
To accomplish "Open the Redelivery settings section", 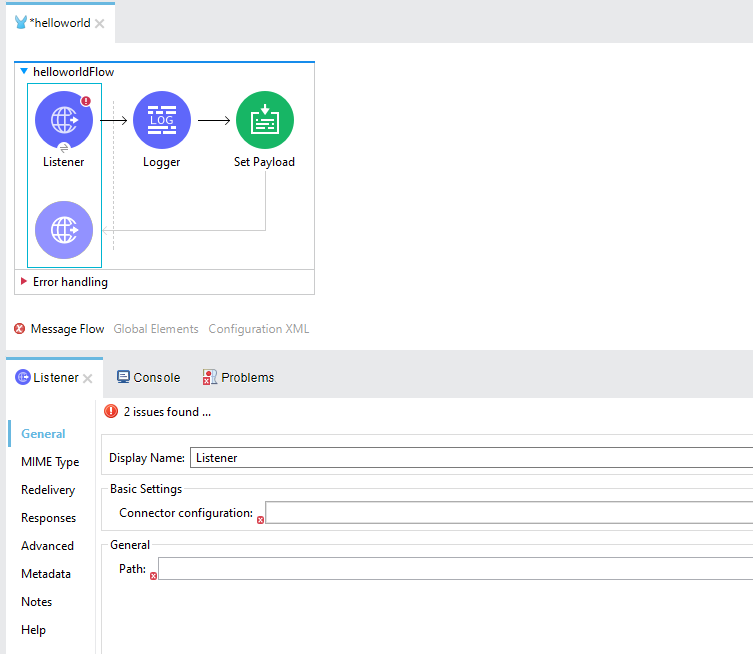I will pos(48,490).
